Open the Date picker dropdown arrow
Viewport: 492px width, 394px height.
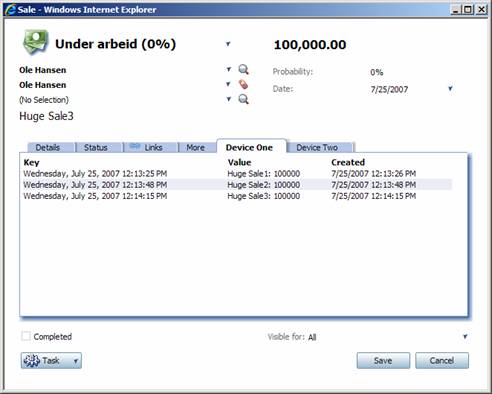pos(450,89)
